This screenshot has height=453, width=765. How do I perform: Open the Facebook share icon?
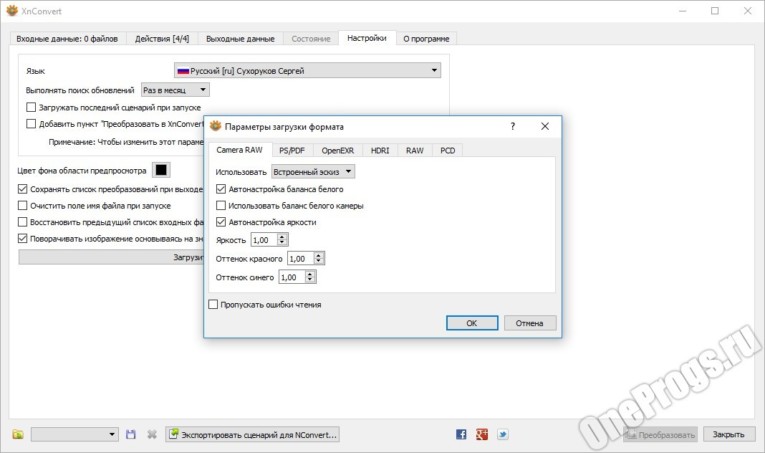pos(461,434)
